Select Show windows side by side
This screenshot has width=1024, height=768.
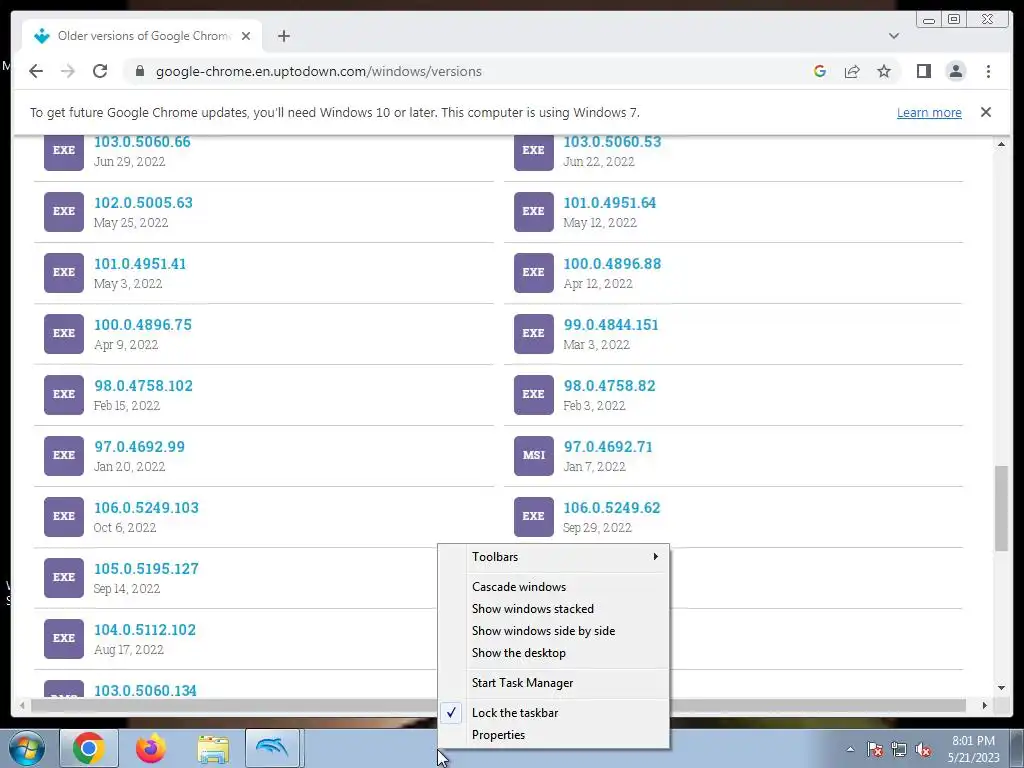coord(553,631)
